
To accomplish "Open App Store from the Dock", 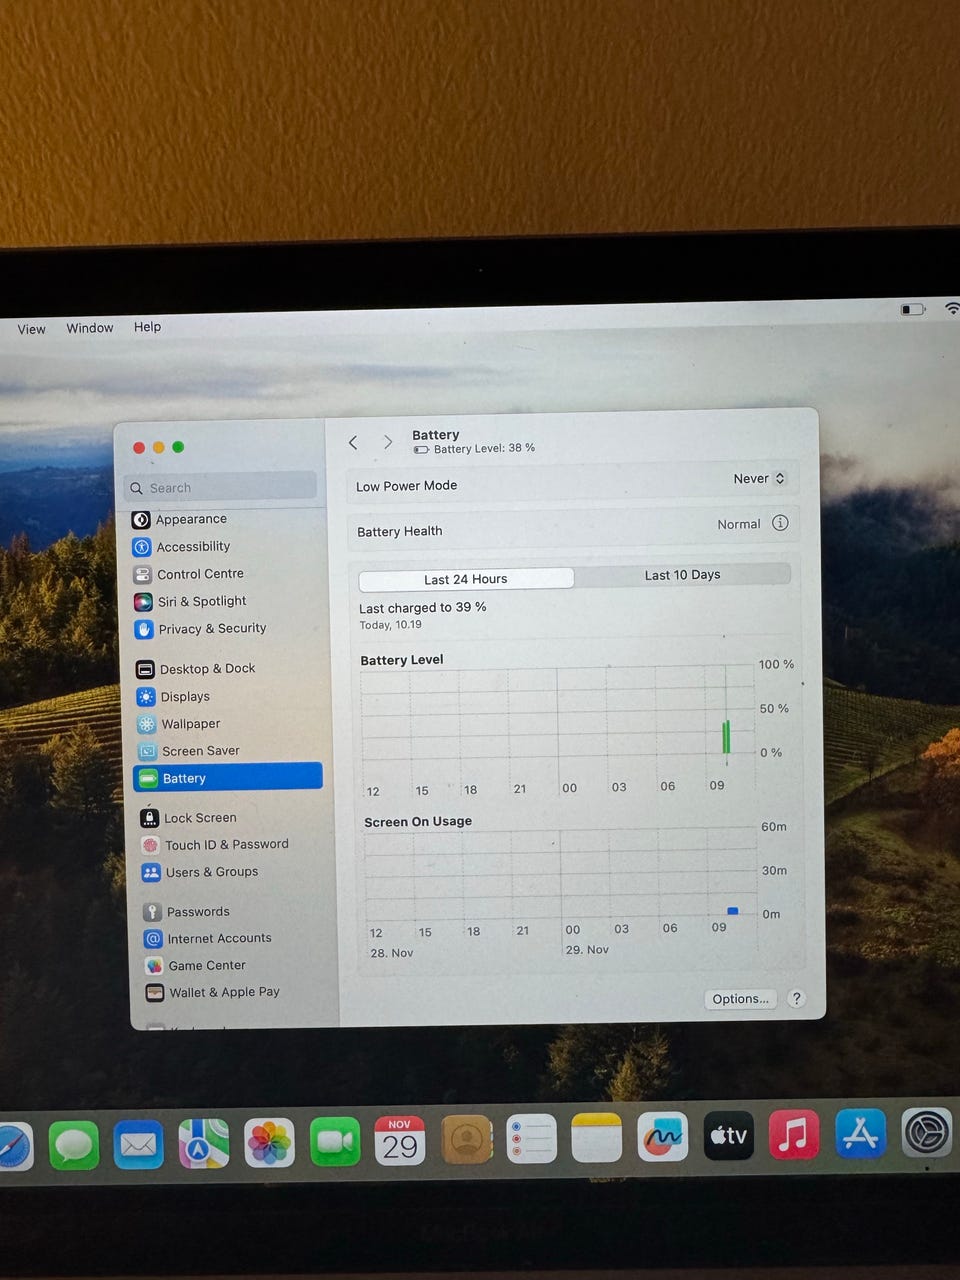I will [860, 1134].
